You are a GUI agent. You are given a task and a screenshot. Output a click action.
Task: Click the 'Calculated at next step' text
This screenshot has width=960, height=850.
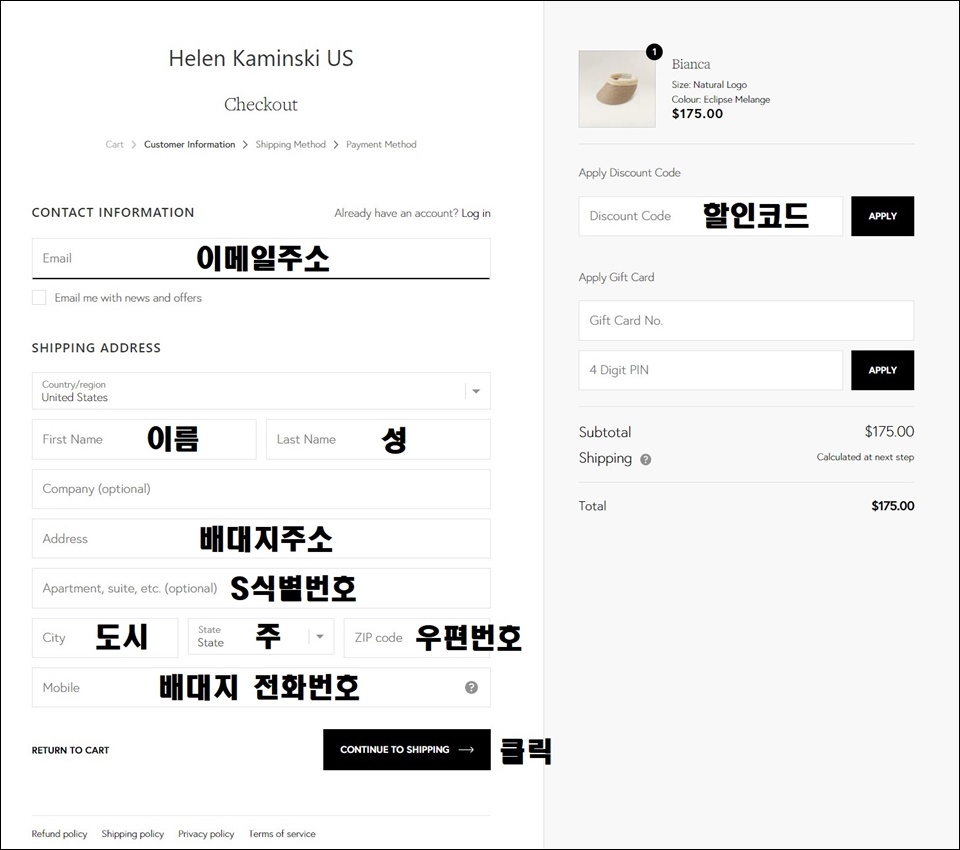865,457
